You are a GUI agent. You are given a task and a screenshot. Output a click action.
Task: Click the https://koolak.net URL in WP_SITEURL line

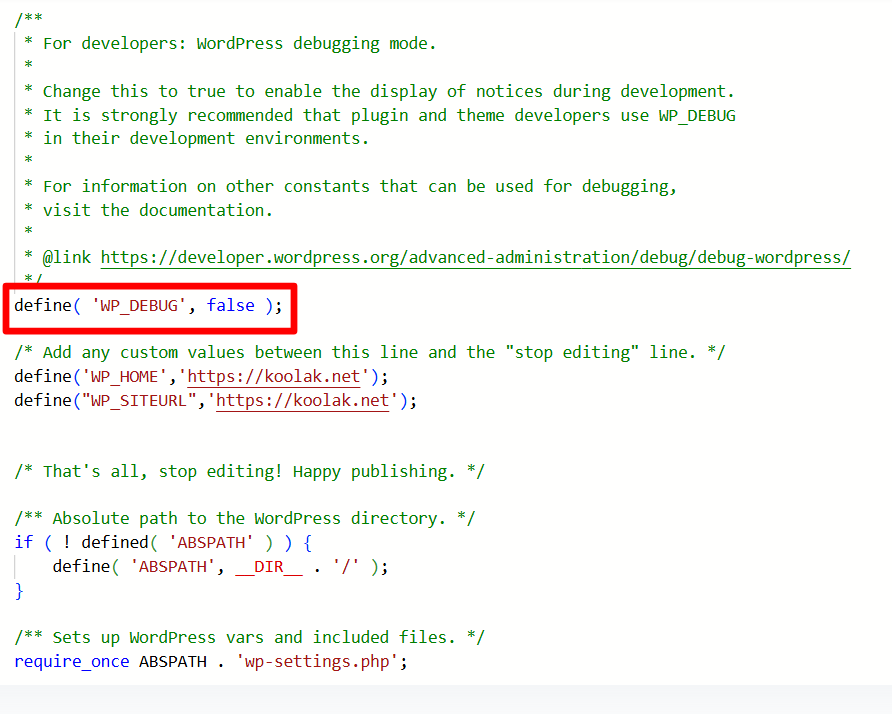pos(303,401)
